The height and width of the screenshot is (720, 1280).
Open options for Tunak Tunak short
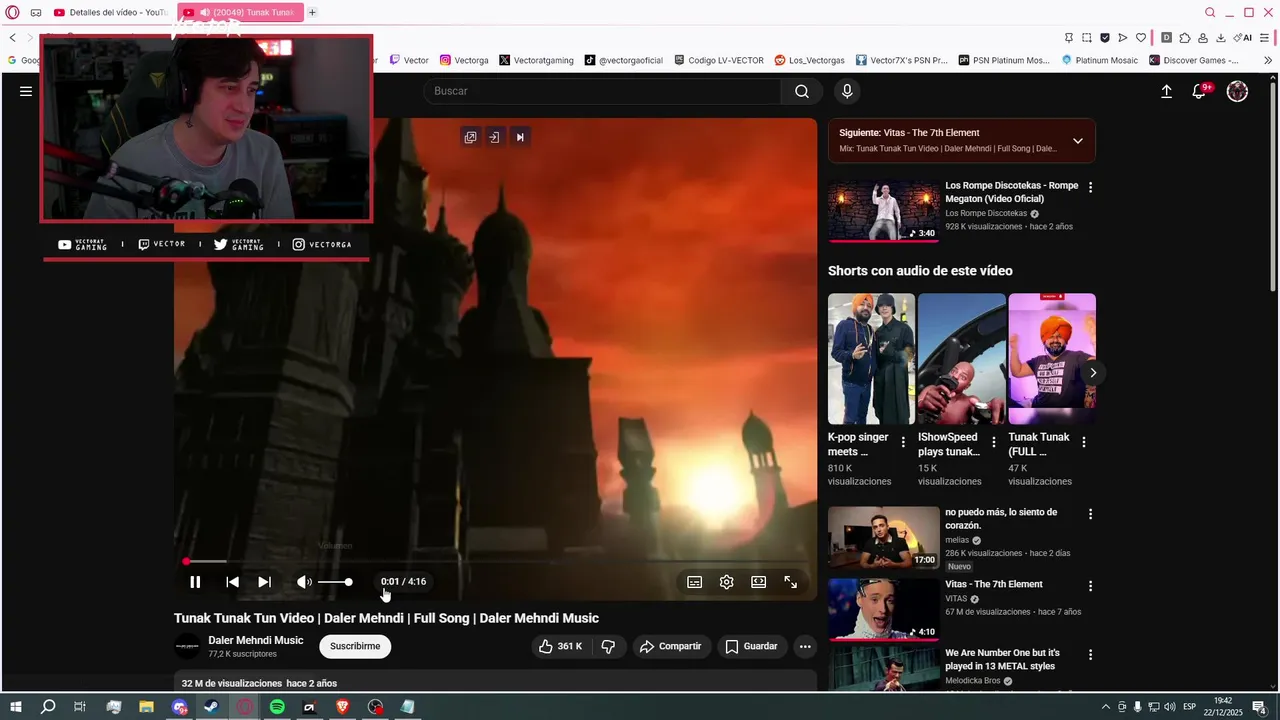coord(1083,442)
